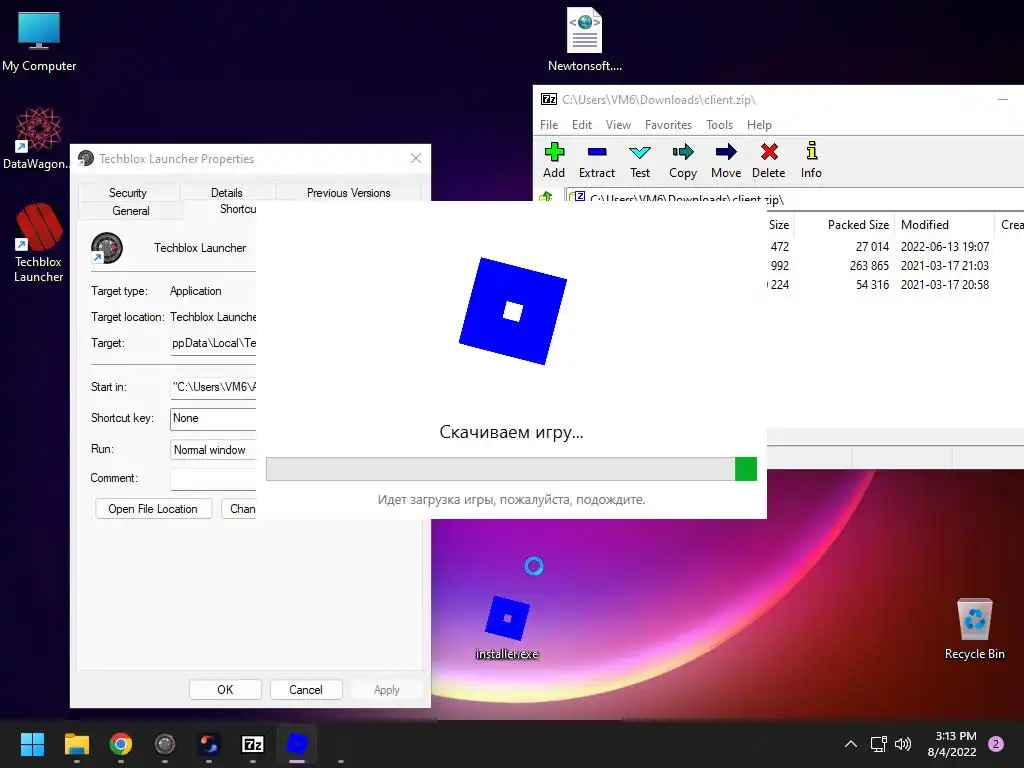Image resolution: width=1024 pixels, height=768 pixels.
Task: Select the Newtonsoft file on desktop
Action: [x=584, y=39]
